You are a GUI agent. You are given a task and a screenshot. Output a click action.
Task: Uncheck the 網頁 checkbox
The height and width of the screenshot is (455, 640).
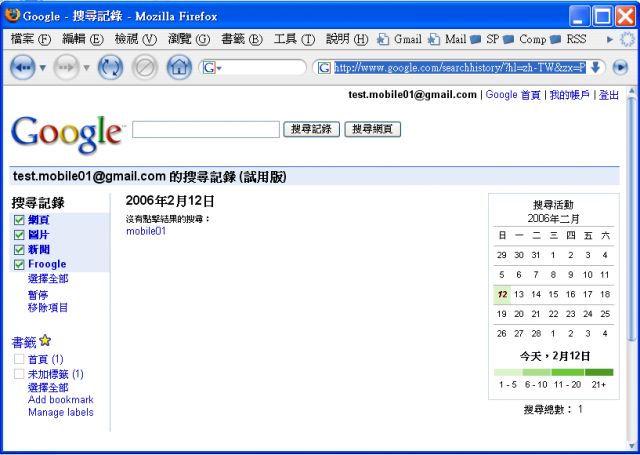click(19, 220)
